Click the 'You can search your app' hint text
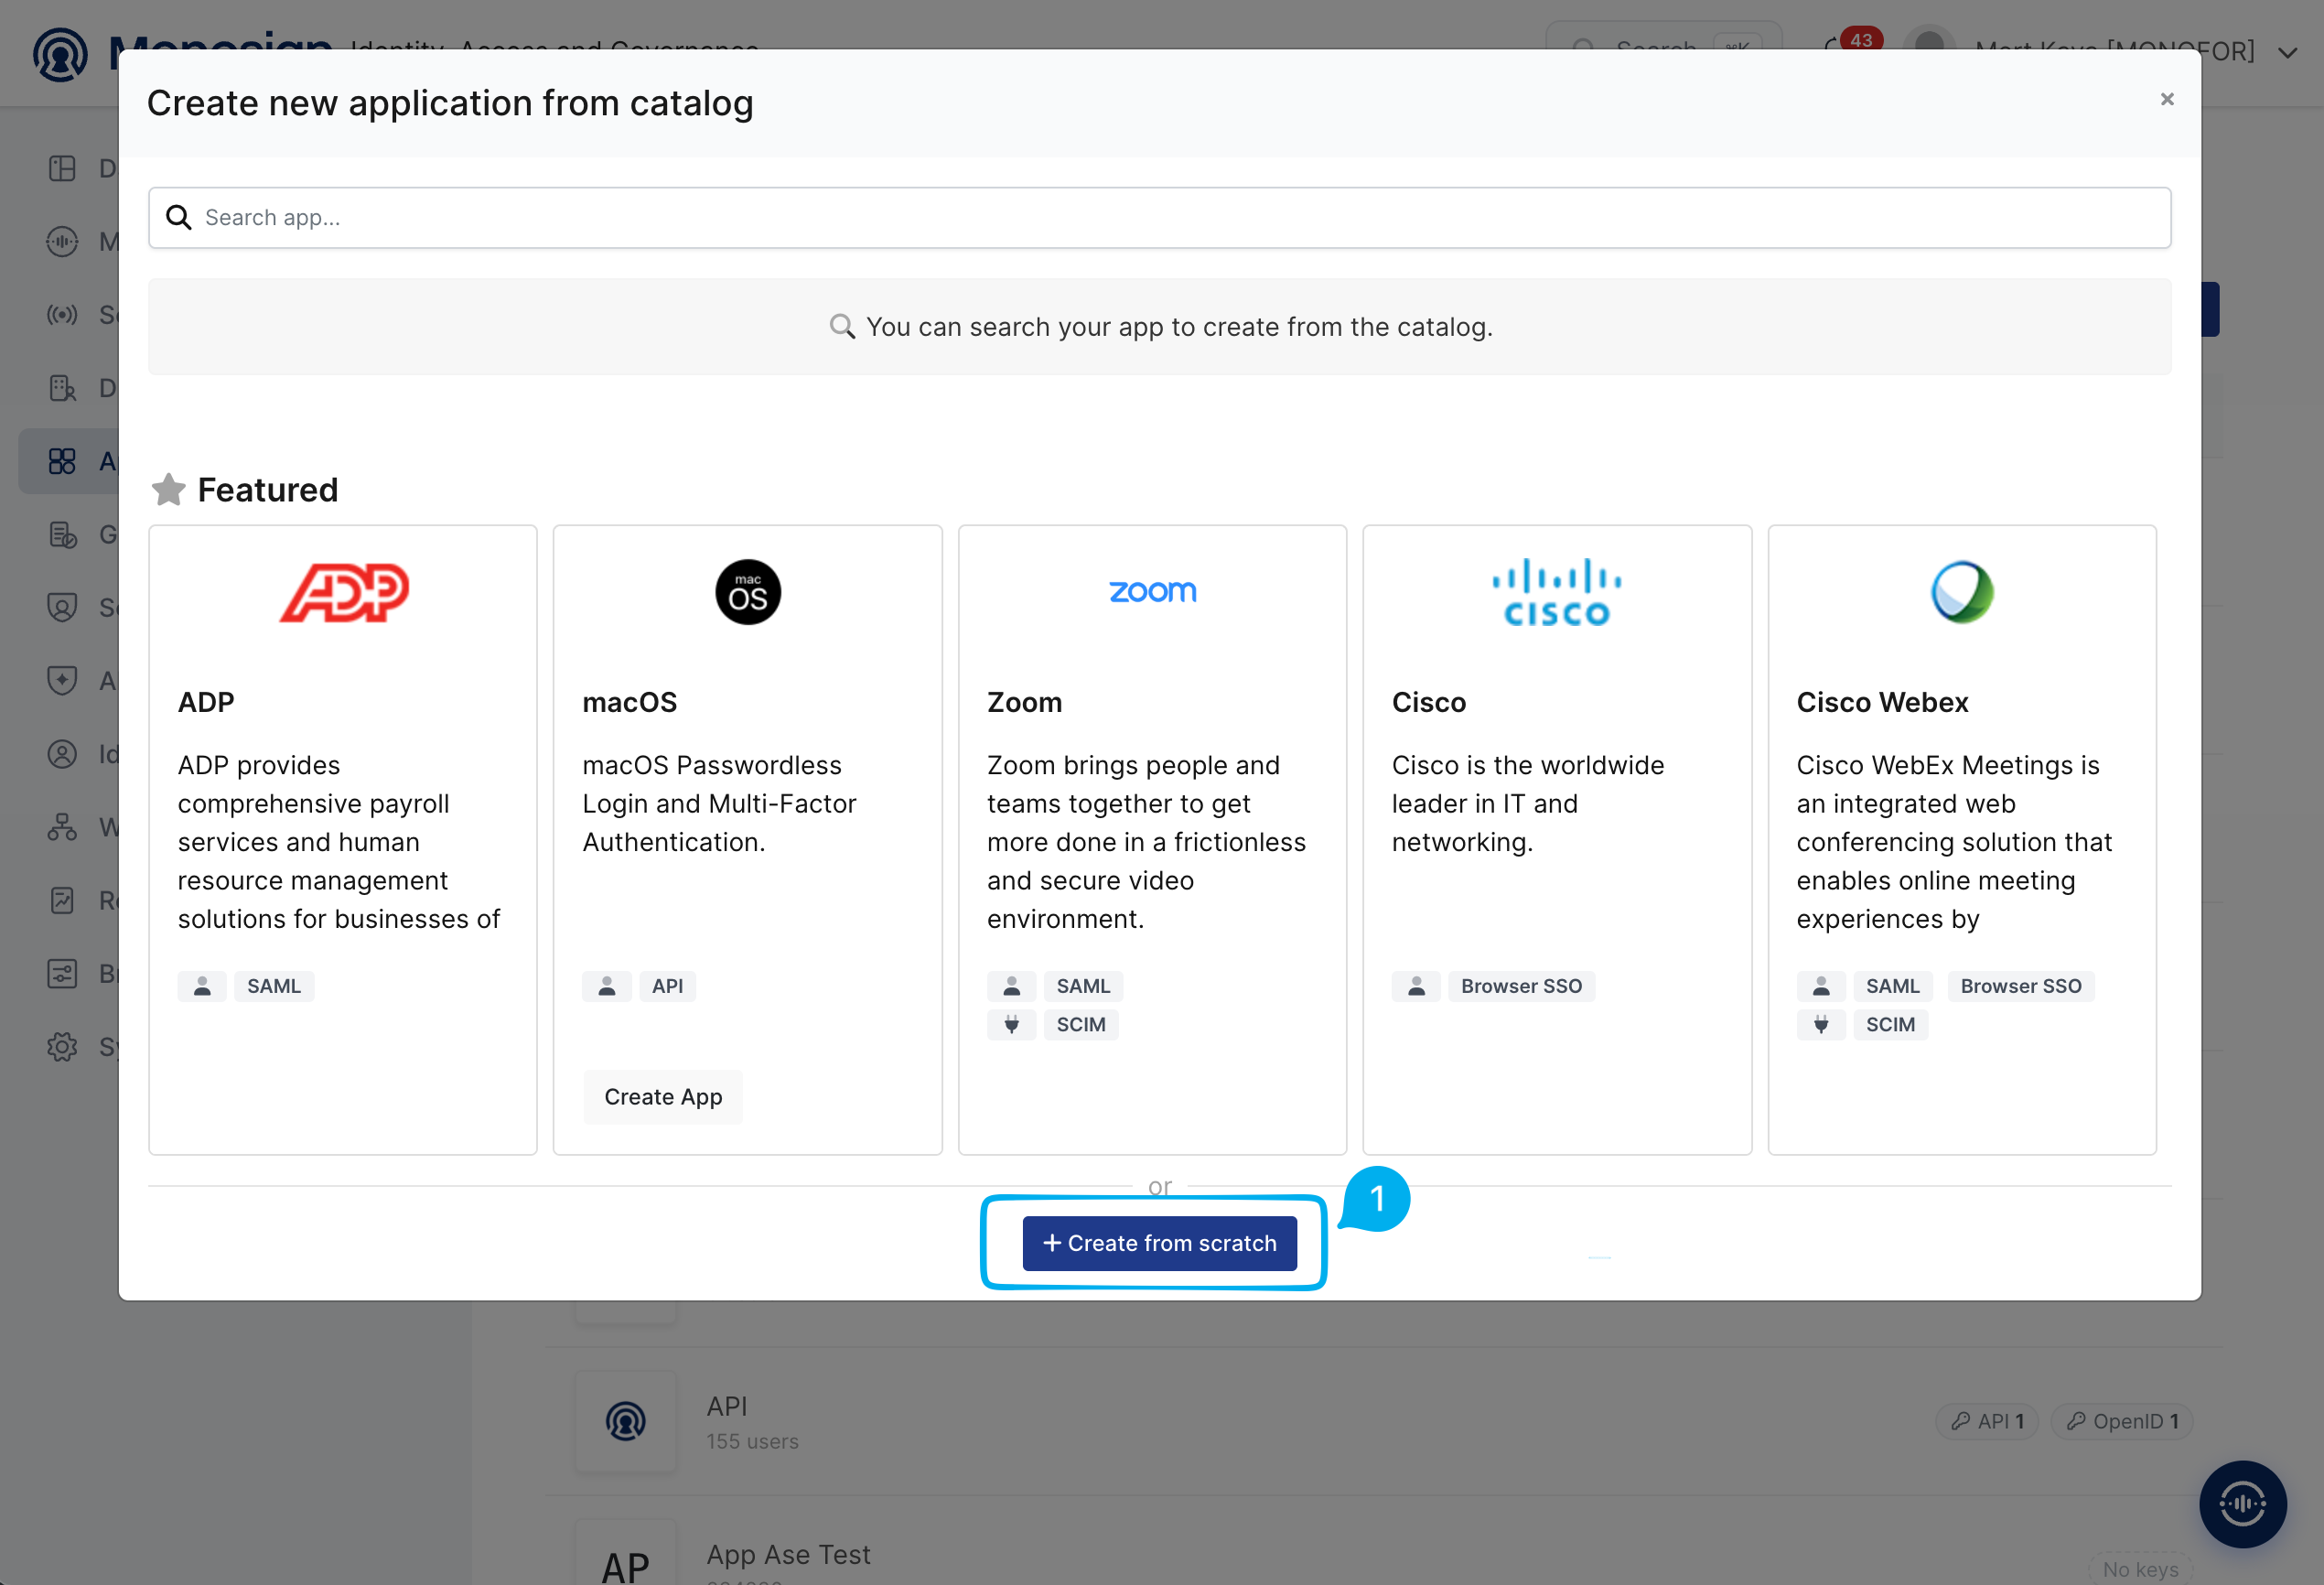Screen dimensions: 2324x1585 [x=1179, y=327]
